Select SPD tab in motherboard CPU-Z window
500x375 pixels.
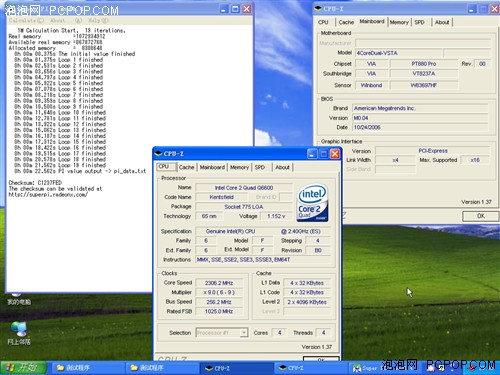[419, 22]
